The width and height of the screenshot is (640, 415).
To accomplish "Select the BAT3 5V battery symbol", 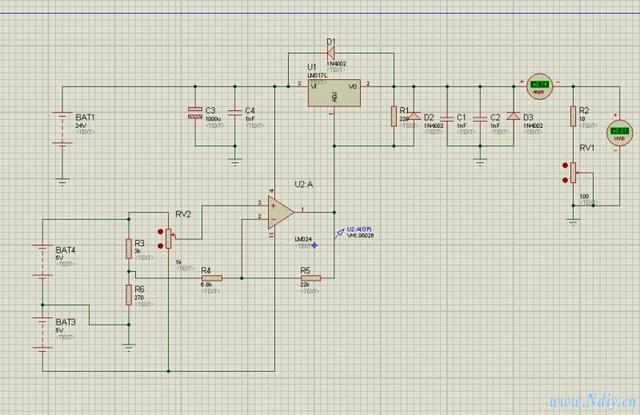I will tap(42, 333).
